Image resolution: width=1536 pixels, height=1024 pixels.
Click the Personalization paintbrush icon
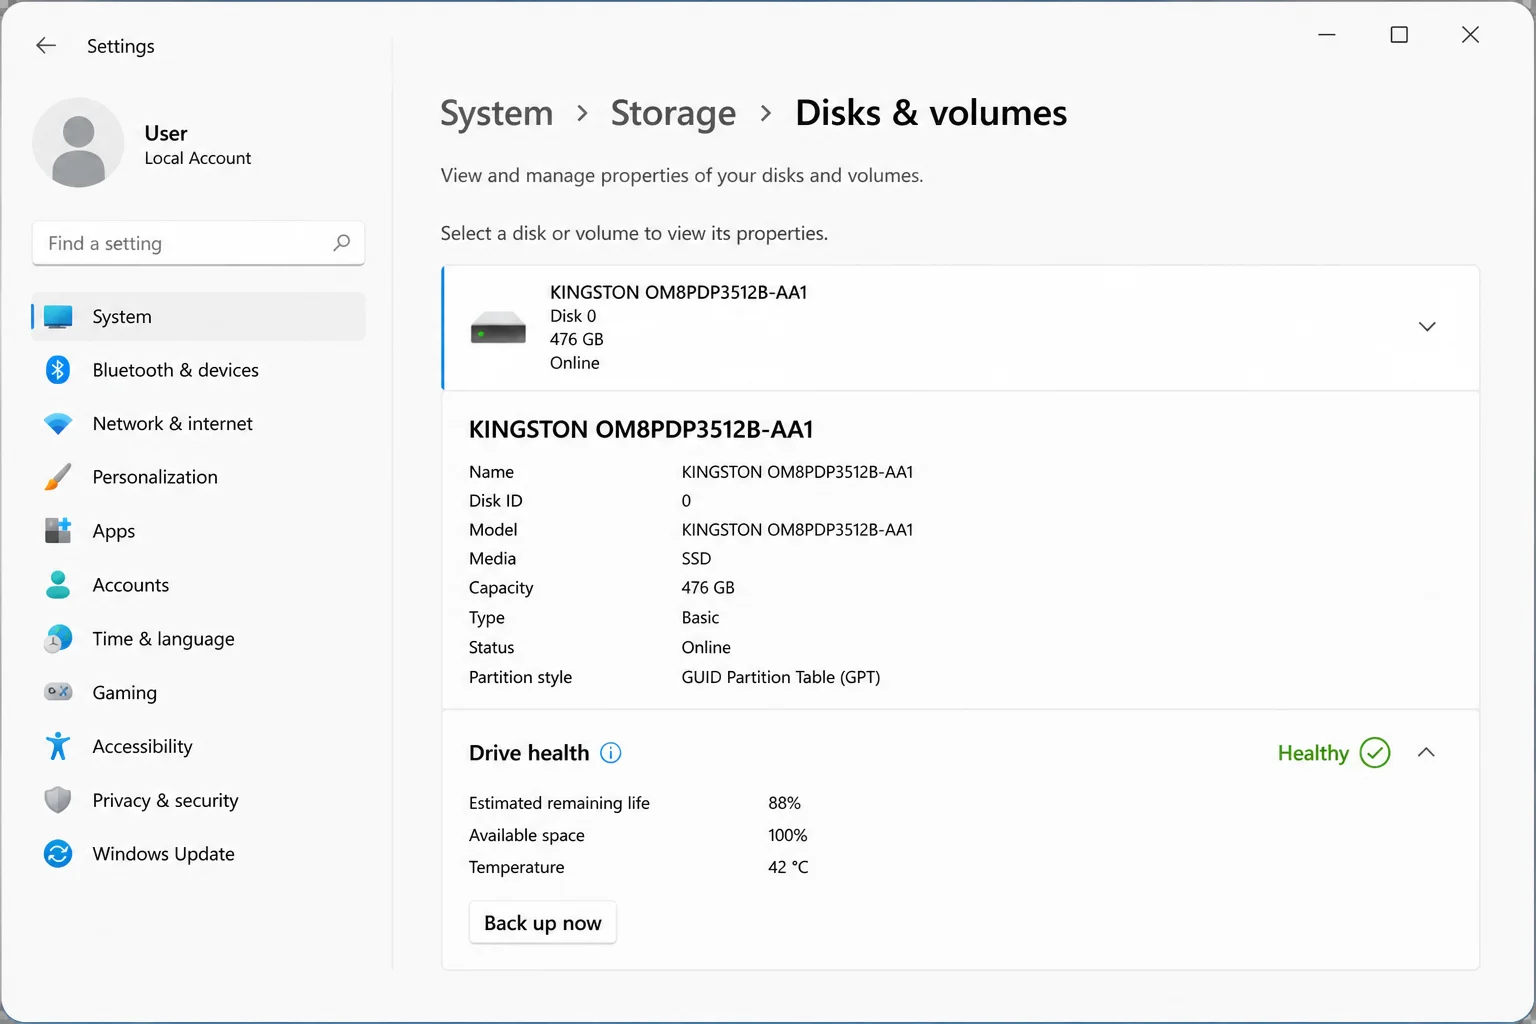click(x=58, y=477)
